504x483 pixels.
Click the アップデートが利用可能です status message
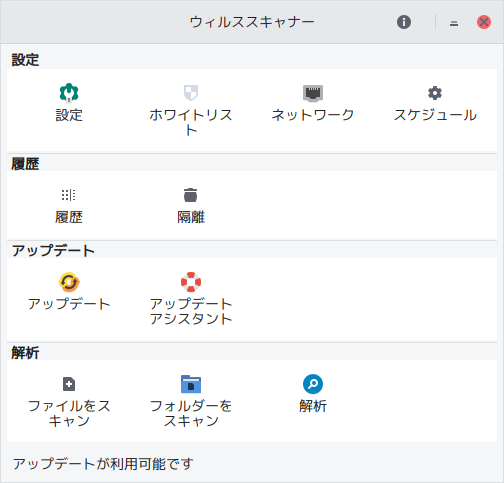tap(103, 464)
